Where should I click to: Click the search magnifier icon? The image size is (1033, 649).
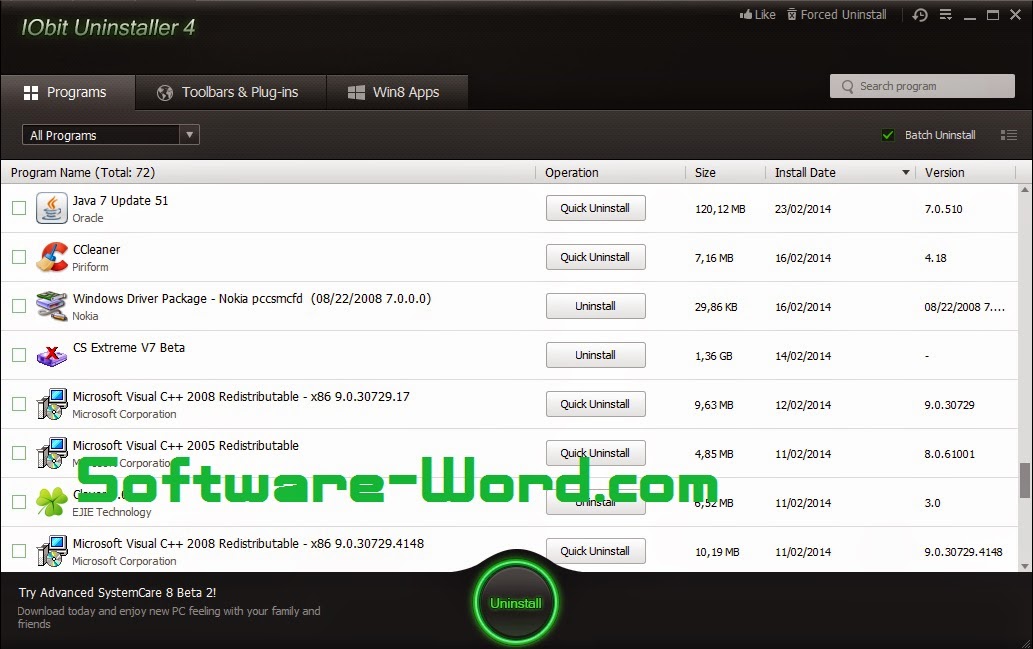(847, 86)
